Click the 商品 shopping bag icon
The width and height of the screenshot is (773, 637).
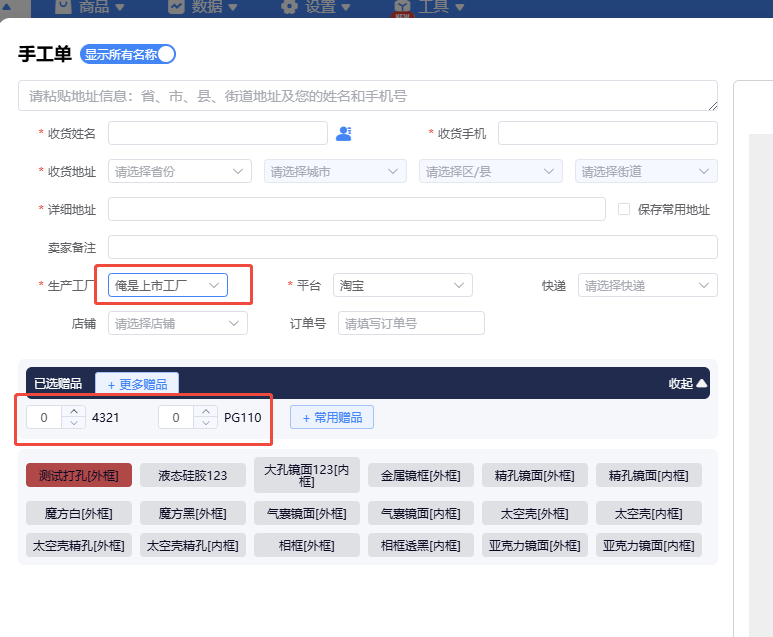(x=63, y=6)
